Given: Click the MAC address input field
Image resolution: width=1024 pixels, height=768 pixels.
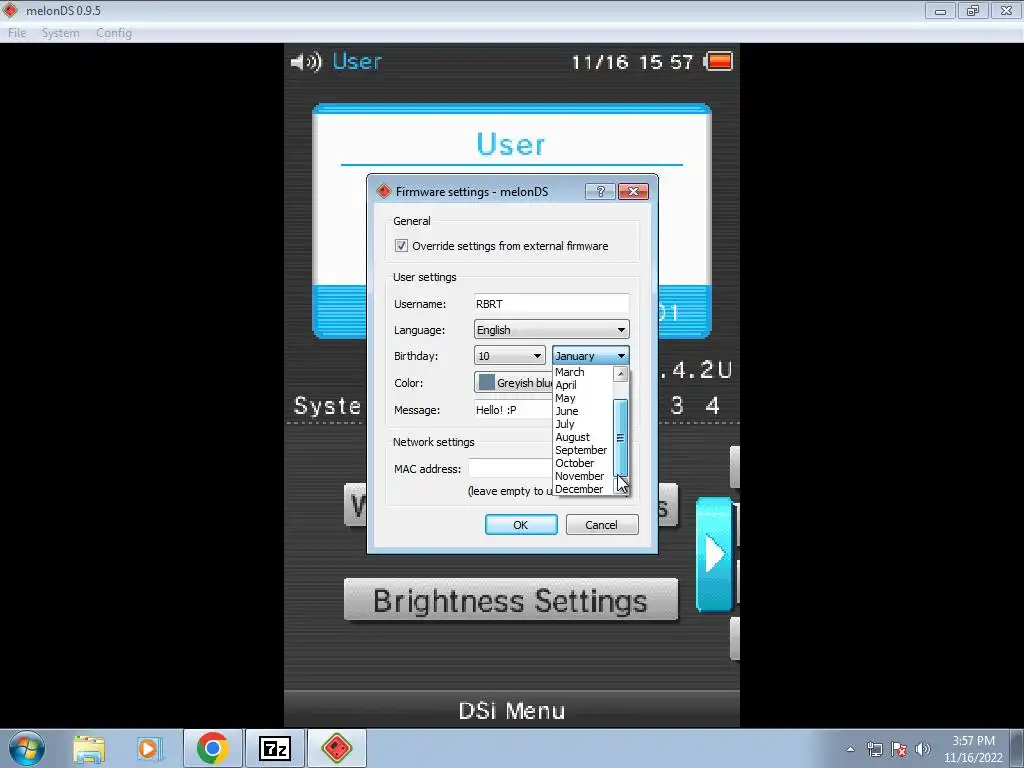Looking at the screenshot, I should (x=511, y=468).
